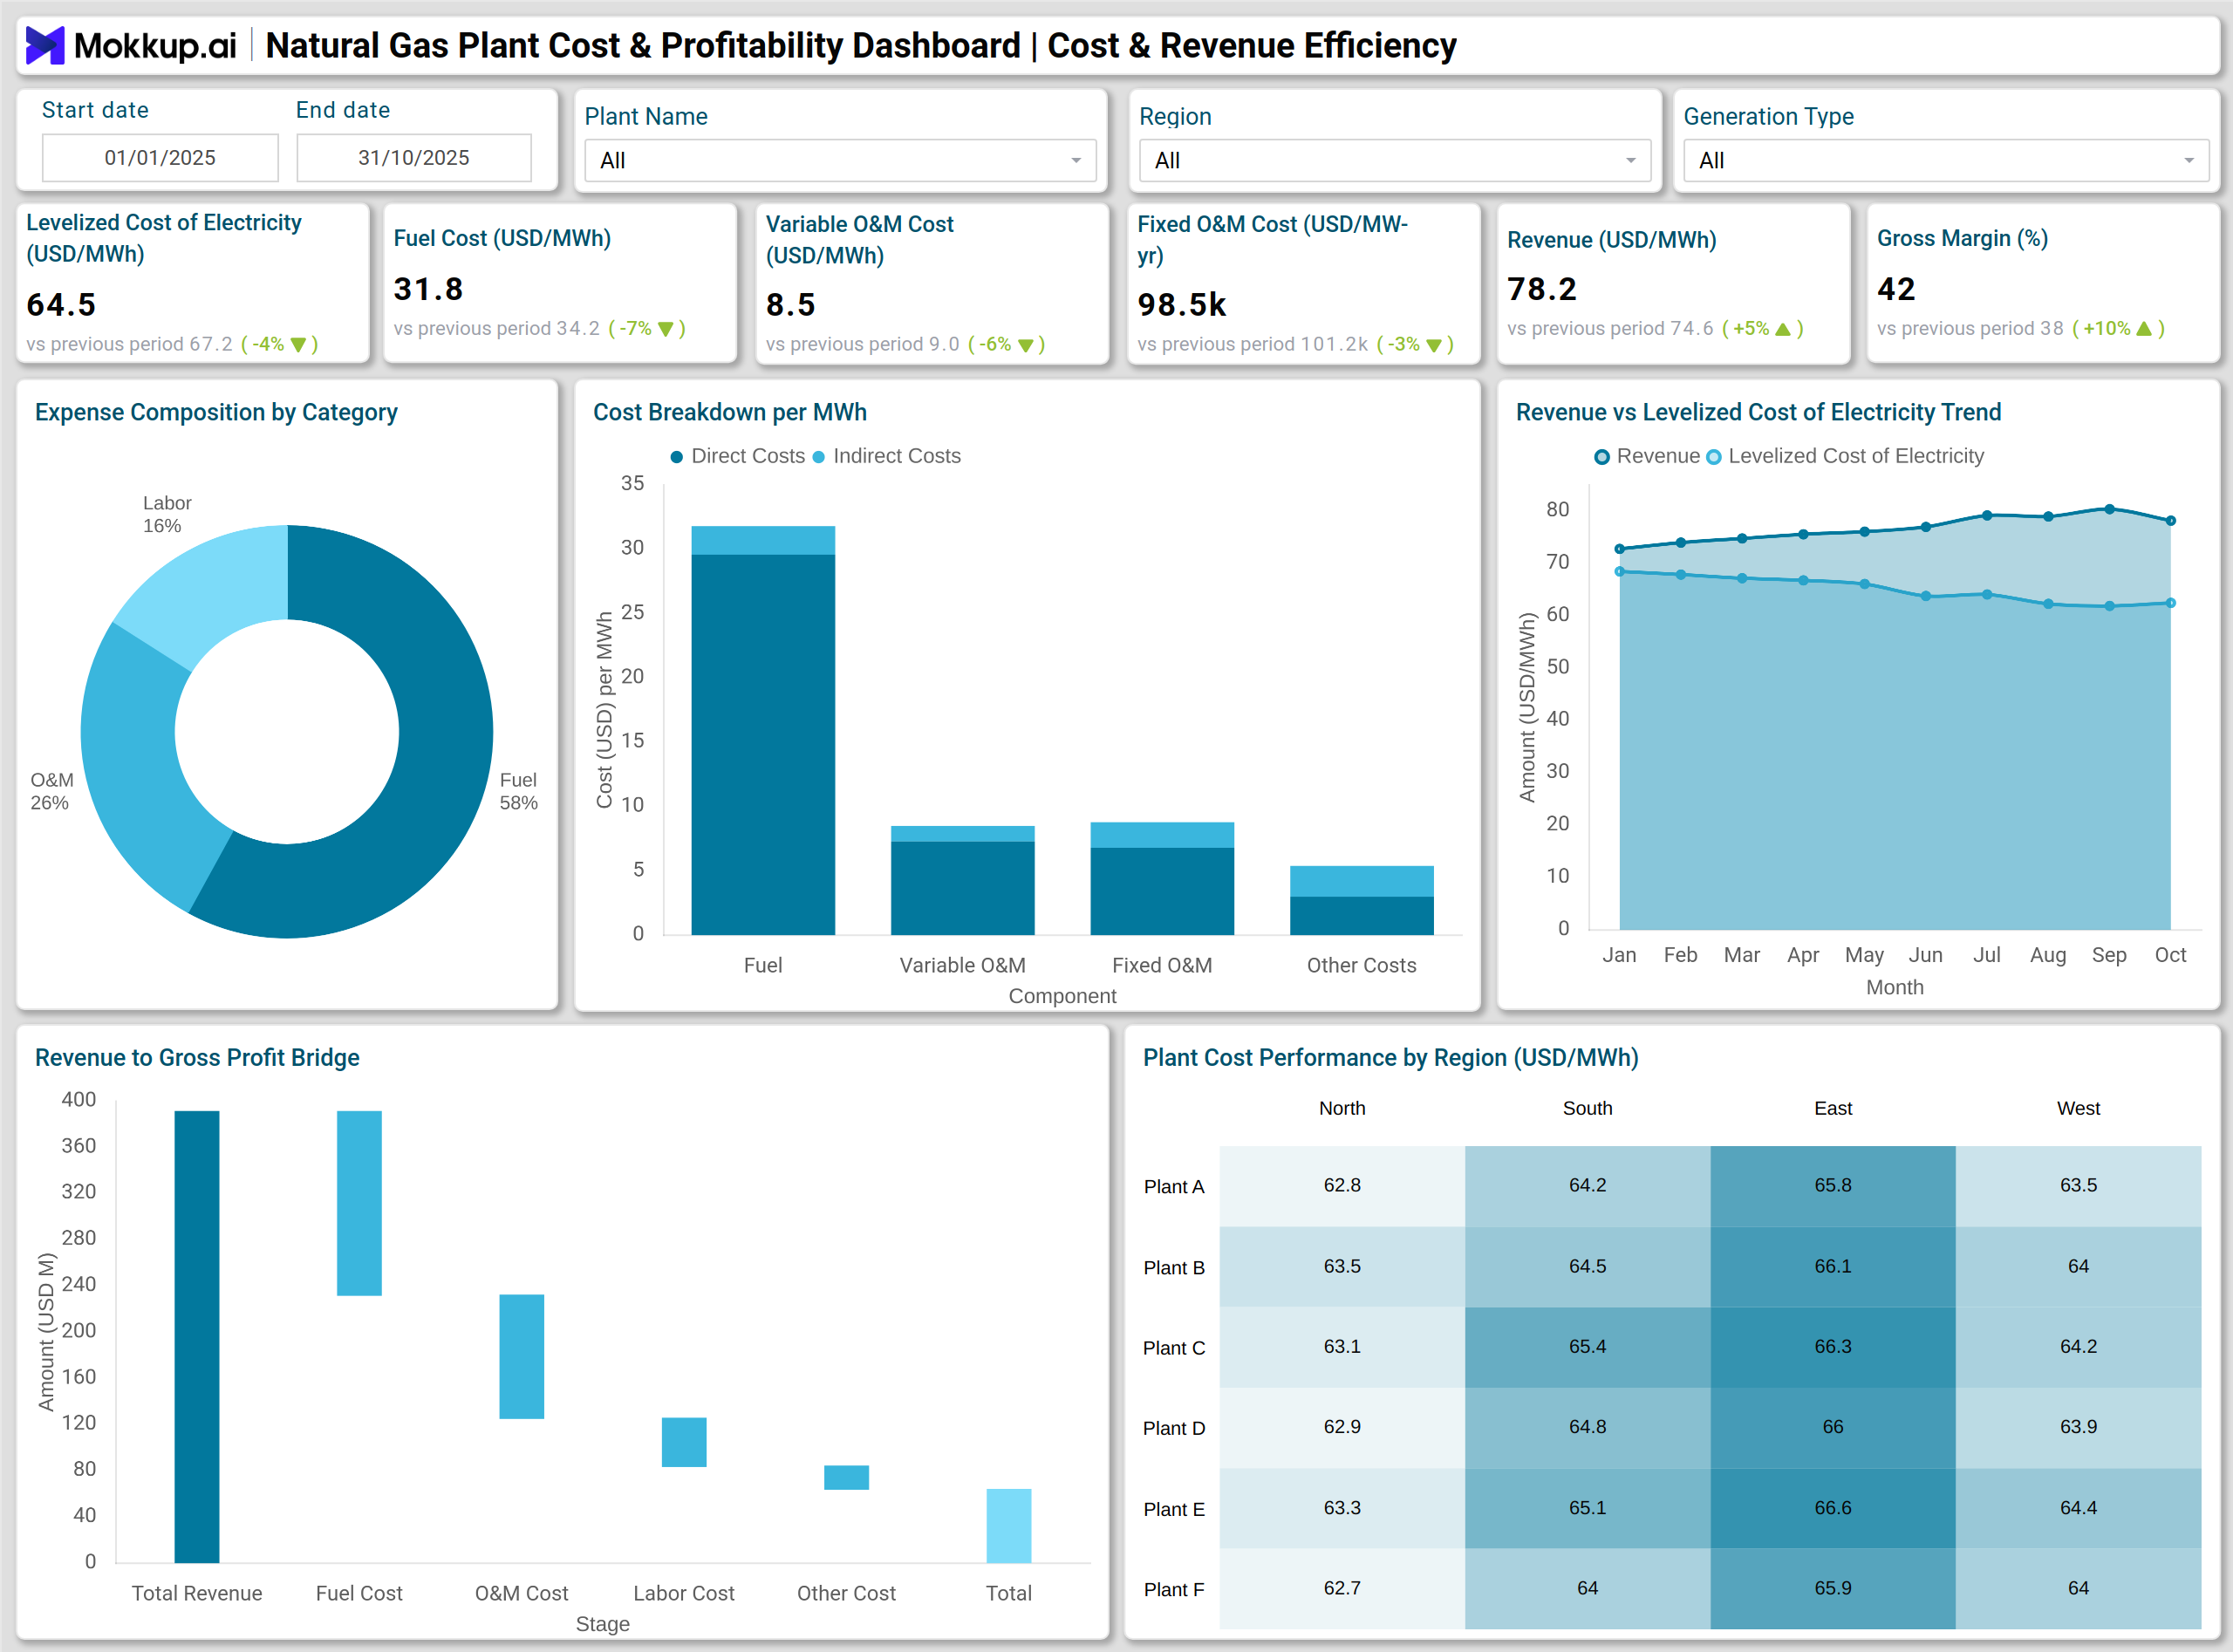Click Plant E West cell 64.4
The height and width of the screenshot is (1652, 2233).
(x=2079, y=1508)
